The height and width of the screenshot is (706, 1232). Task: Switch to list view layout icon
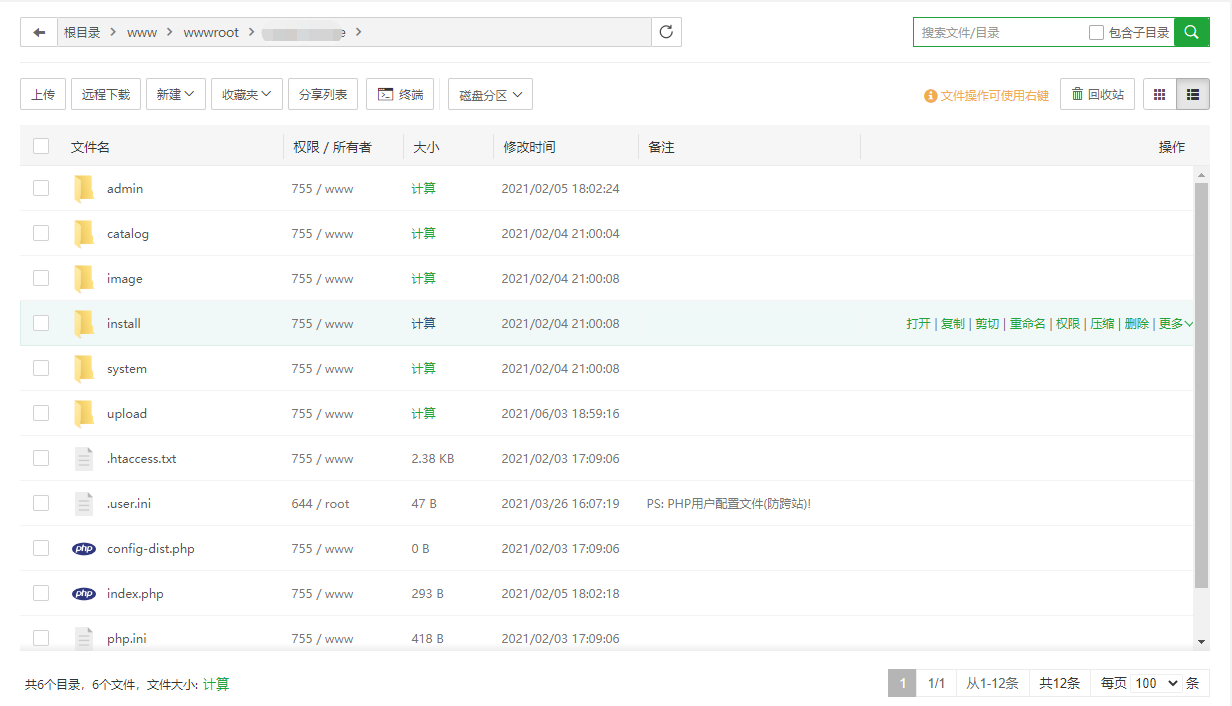(x=1192, y=95)
